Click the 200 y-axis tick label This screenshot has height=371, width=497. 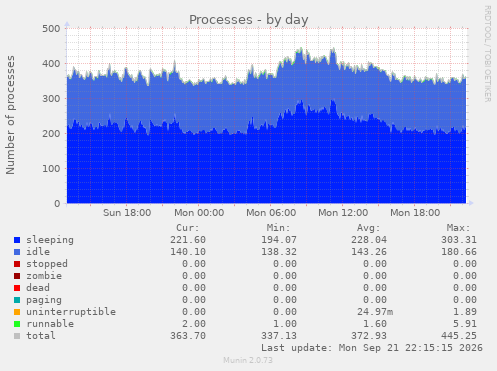[x=51, y=134]
